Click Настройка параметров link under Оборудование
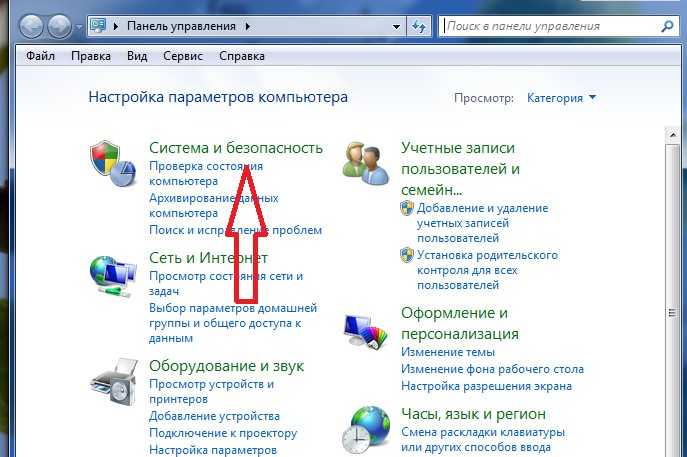The height and width of the screenshot is (457, 687). [x=213, y=450]
